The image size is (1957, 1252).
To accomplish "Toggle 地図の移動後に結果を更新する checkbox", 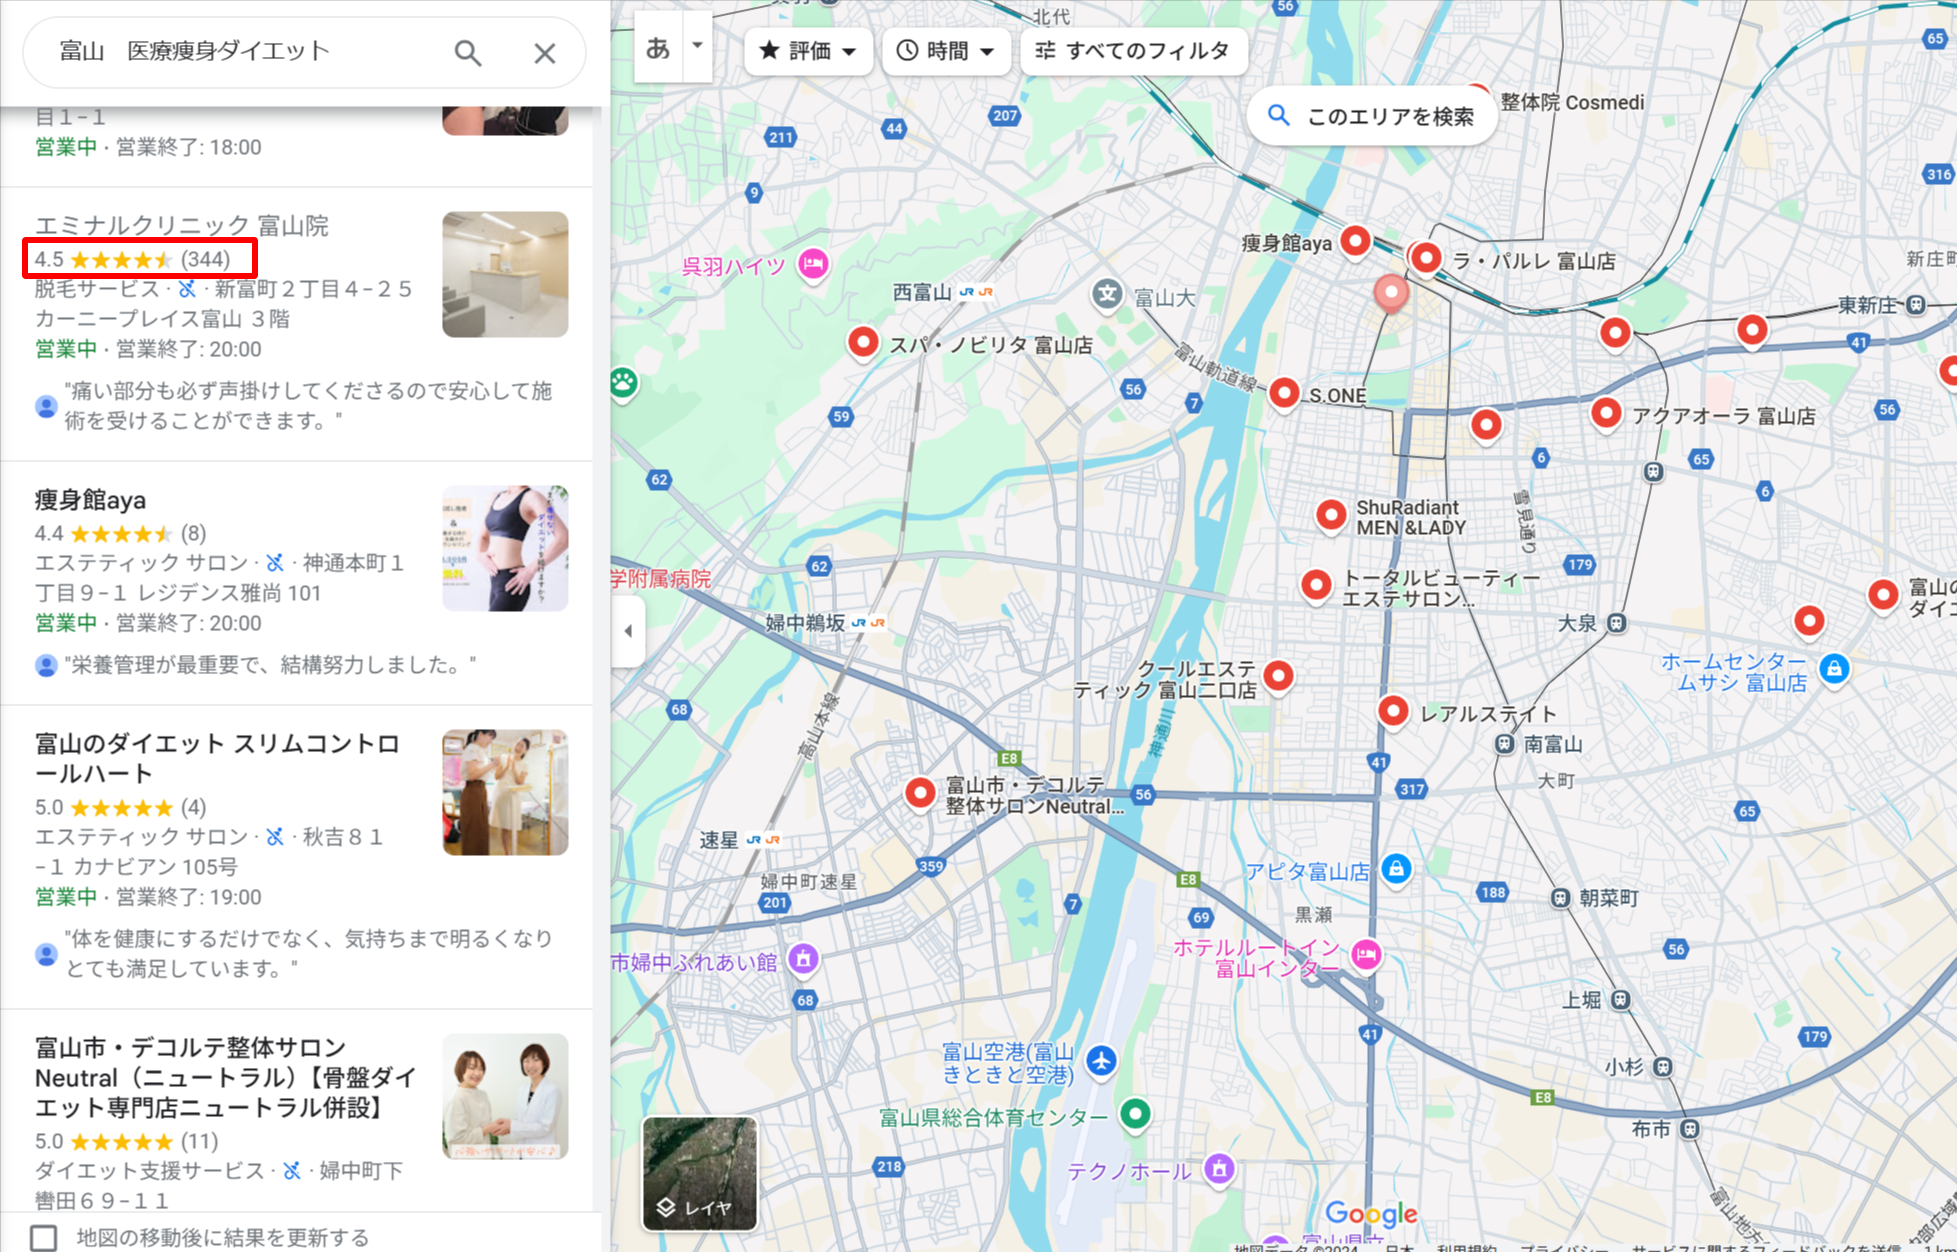I will [x=43, y=1237].
